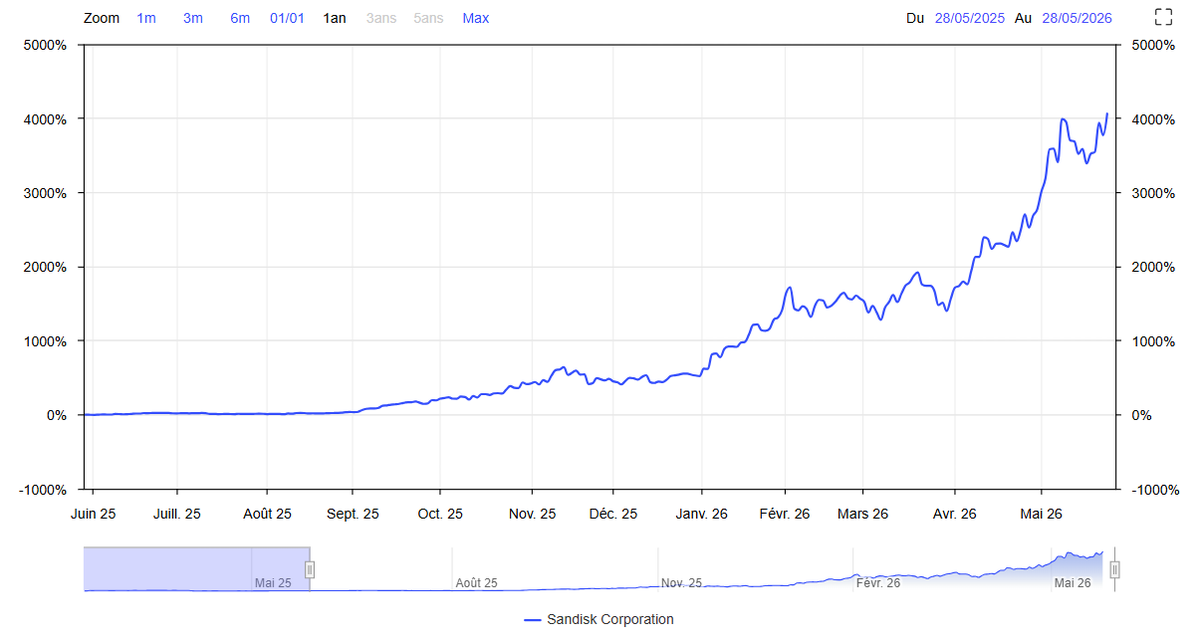Viewport: 1200px width, 640px height.
Task: Click the Mai 26 x-axis label on main chart
Action: click(x=1041, y=514)
